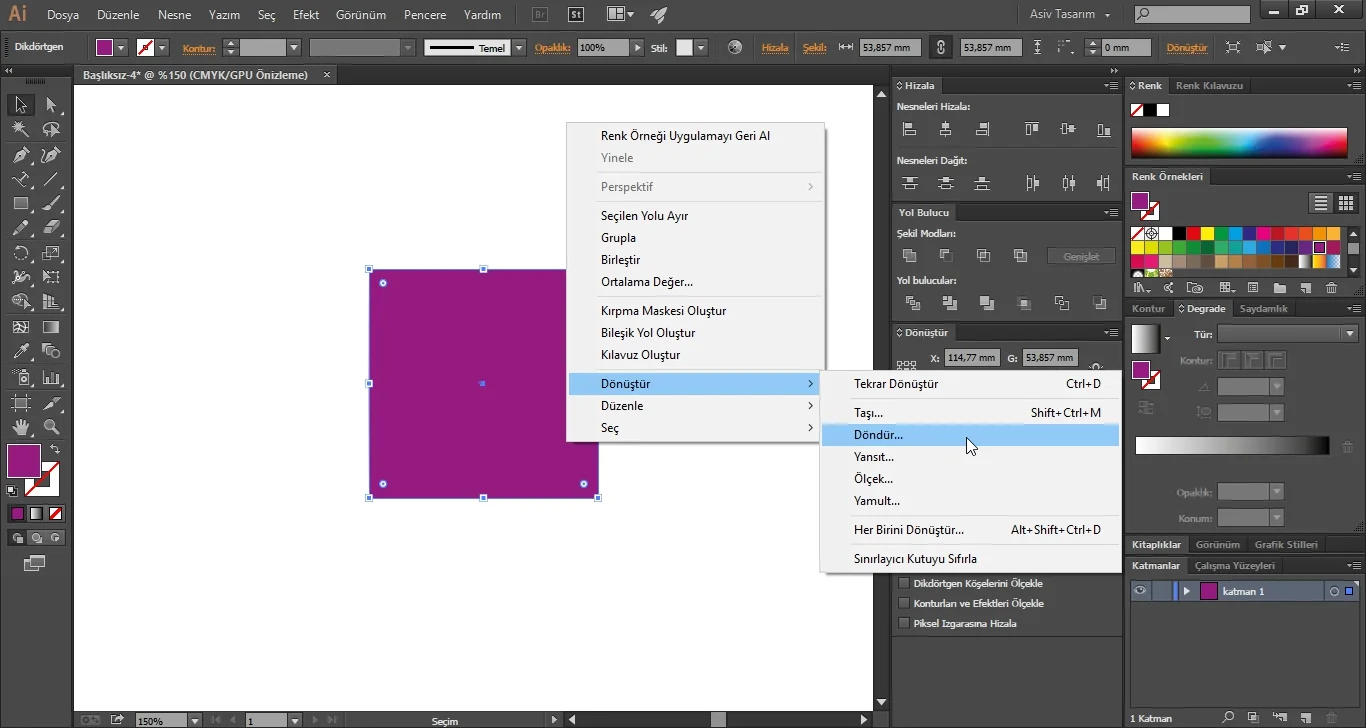Click the large magenta fill swatch in toolbox
The image size is (1366, 728).
(x=24, y=461)
